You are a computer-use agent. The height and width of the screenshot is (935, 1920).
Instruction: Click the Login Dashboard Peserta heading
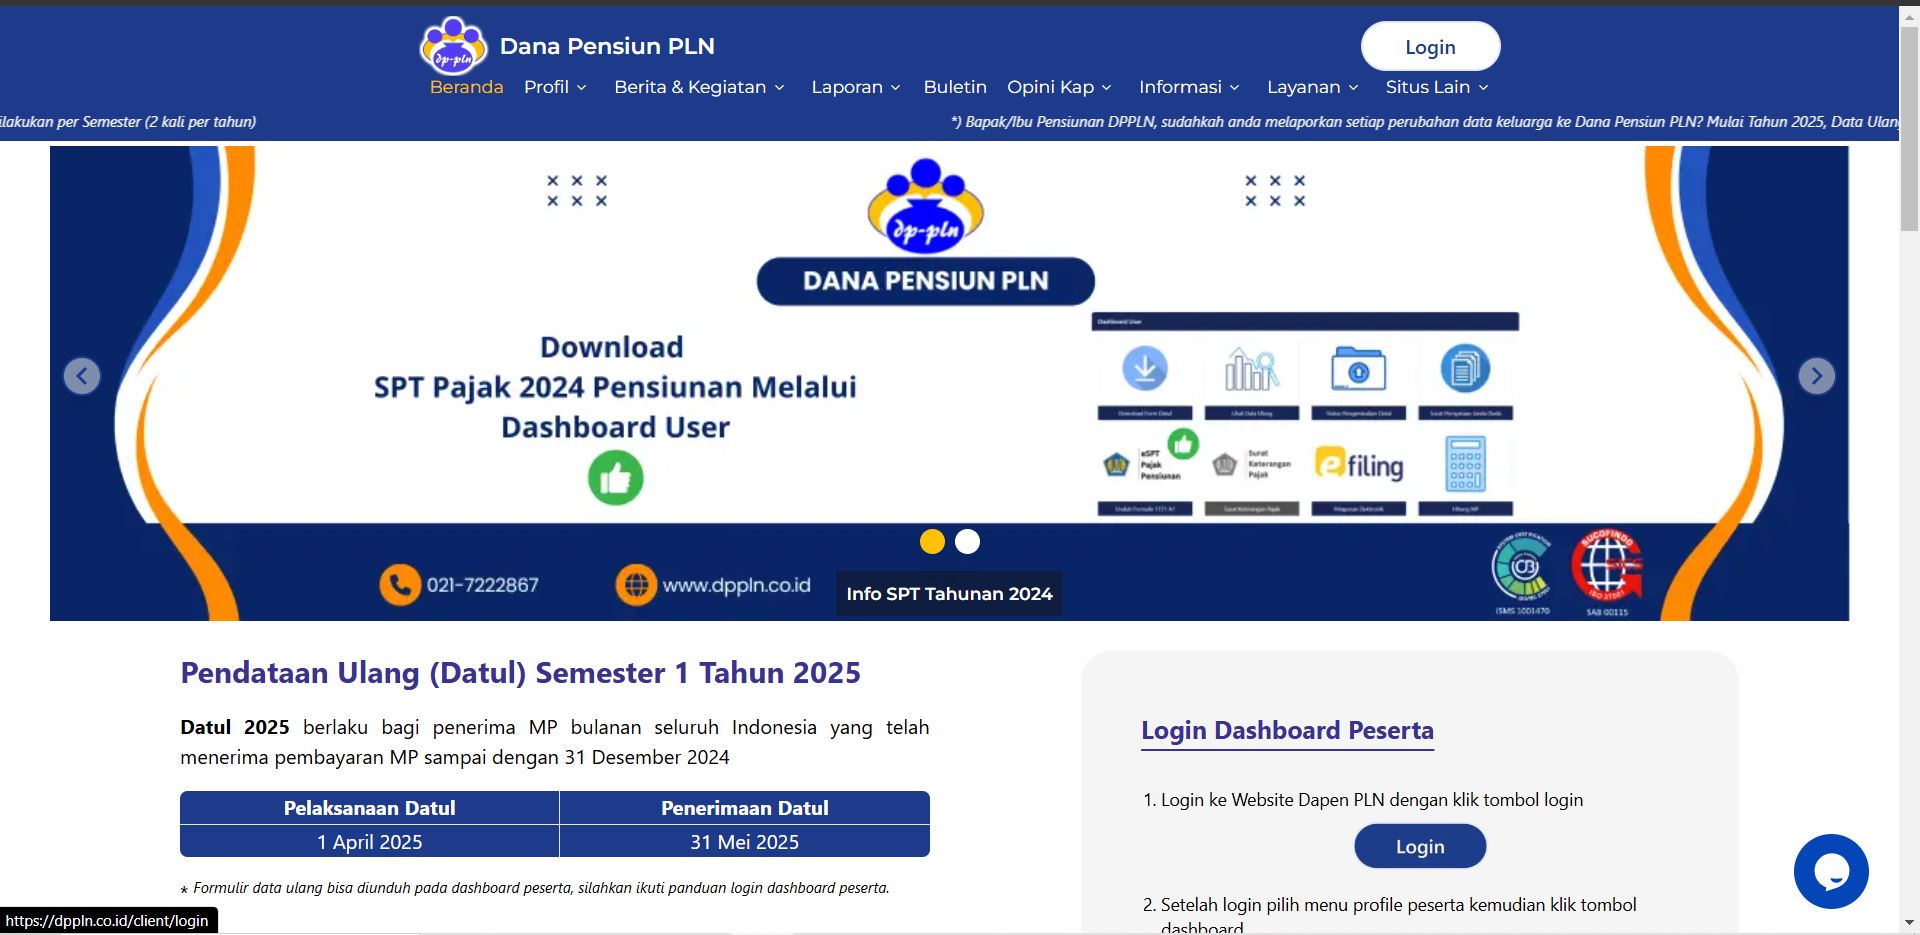(x=1287, y=731)
